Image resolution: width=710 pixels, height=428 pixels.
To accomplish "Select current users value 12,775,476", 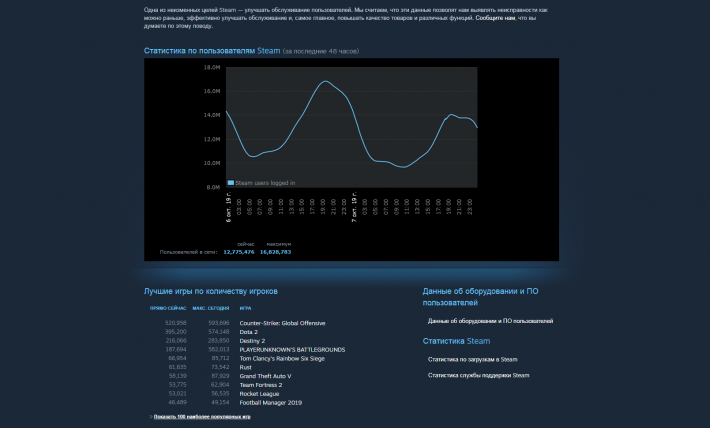I will (x=239, y=252).
